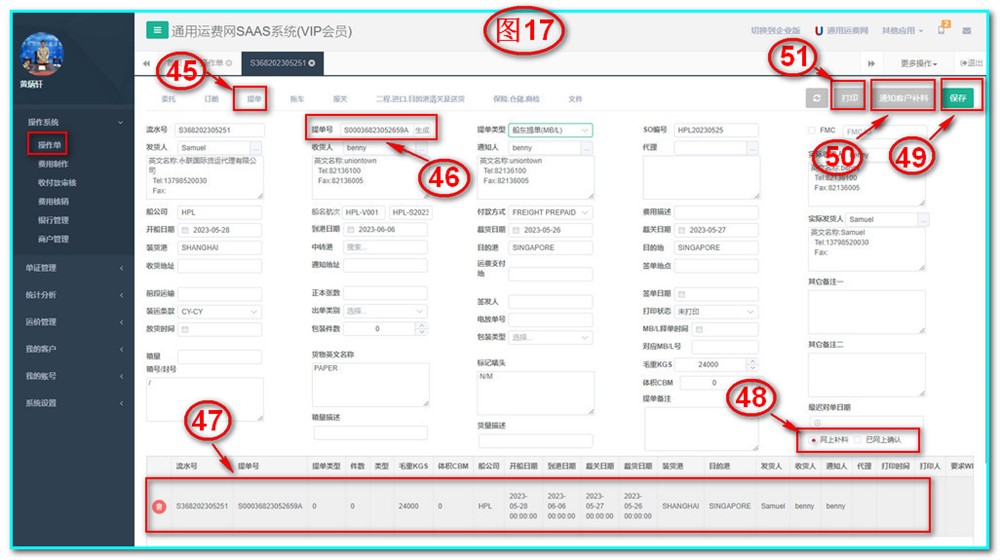Click the 通知客户补料 button
Image resolution: width=1000 pixels, height=560 pixels.
click(903, 99)
